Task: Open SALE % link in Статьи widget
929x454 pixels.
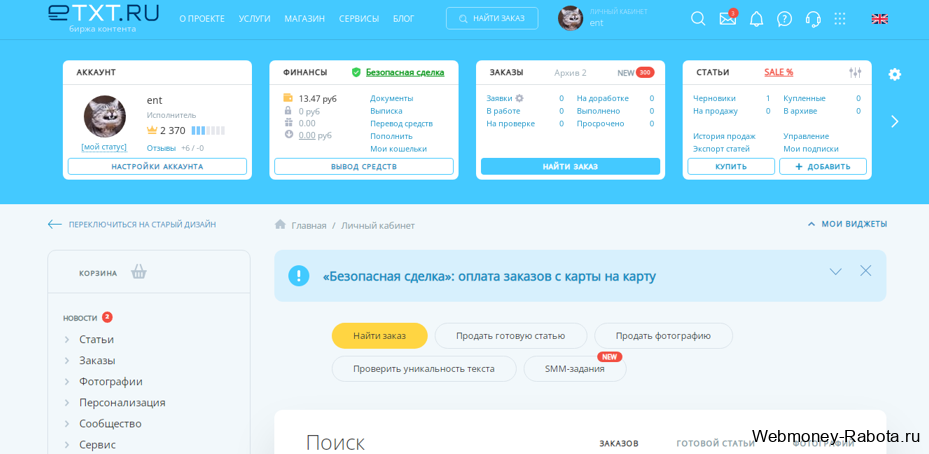Action: tap(779, 72)
